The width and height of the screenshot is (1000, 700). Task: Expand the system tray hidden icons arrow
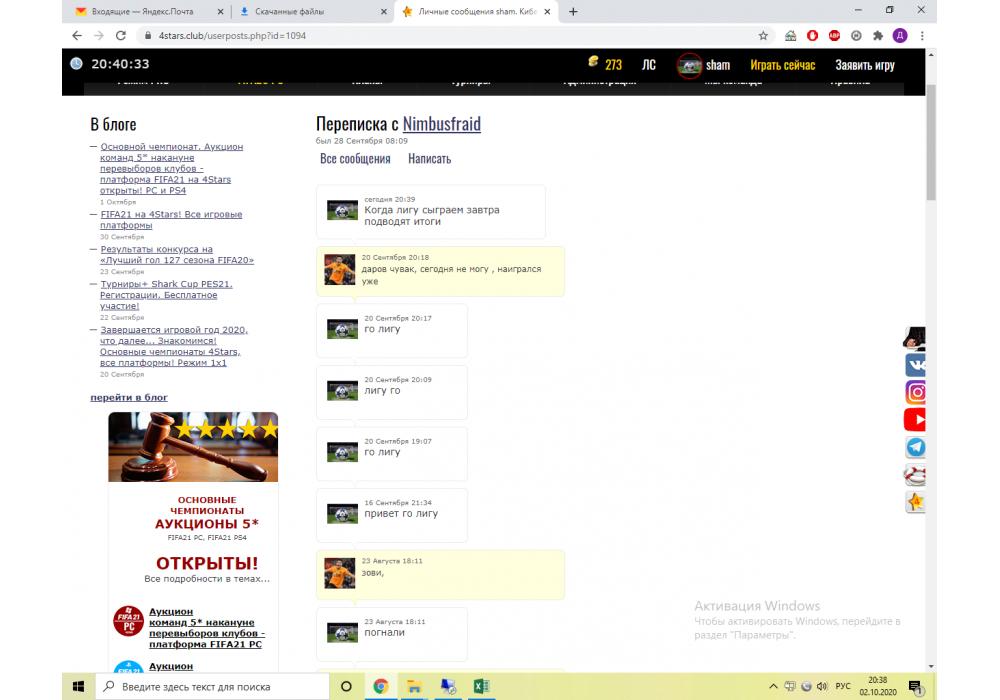click(773, 687)
